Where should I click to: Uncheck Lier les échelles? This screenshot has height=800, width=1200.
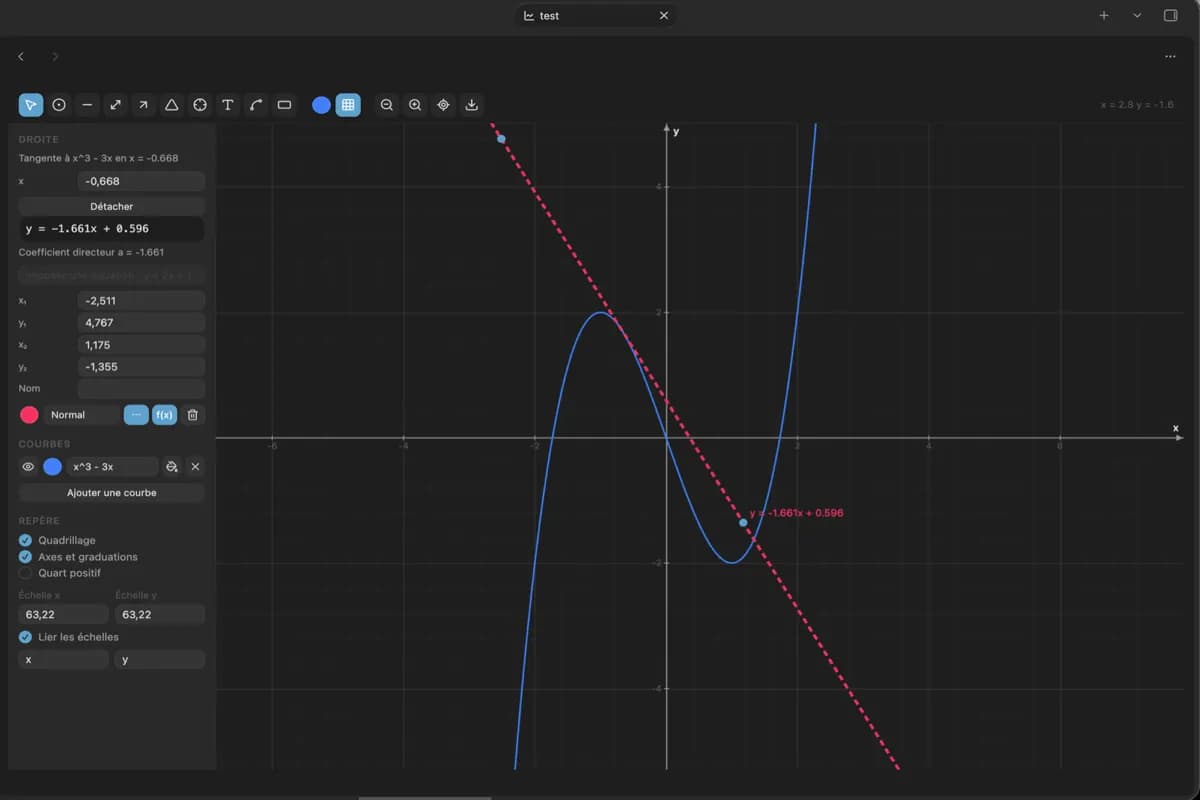click(26, 637)
